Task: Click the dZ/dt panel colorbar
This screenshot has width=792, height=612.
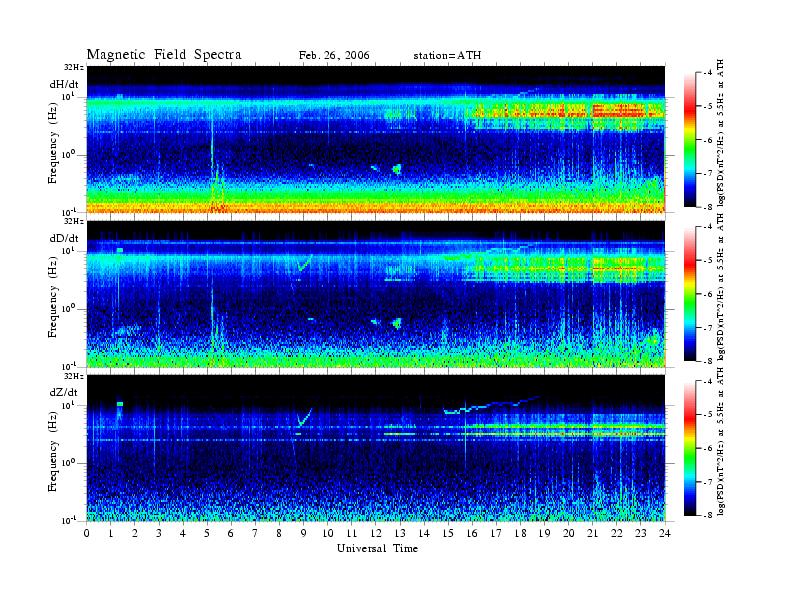Action: point(689,448)
